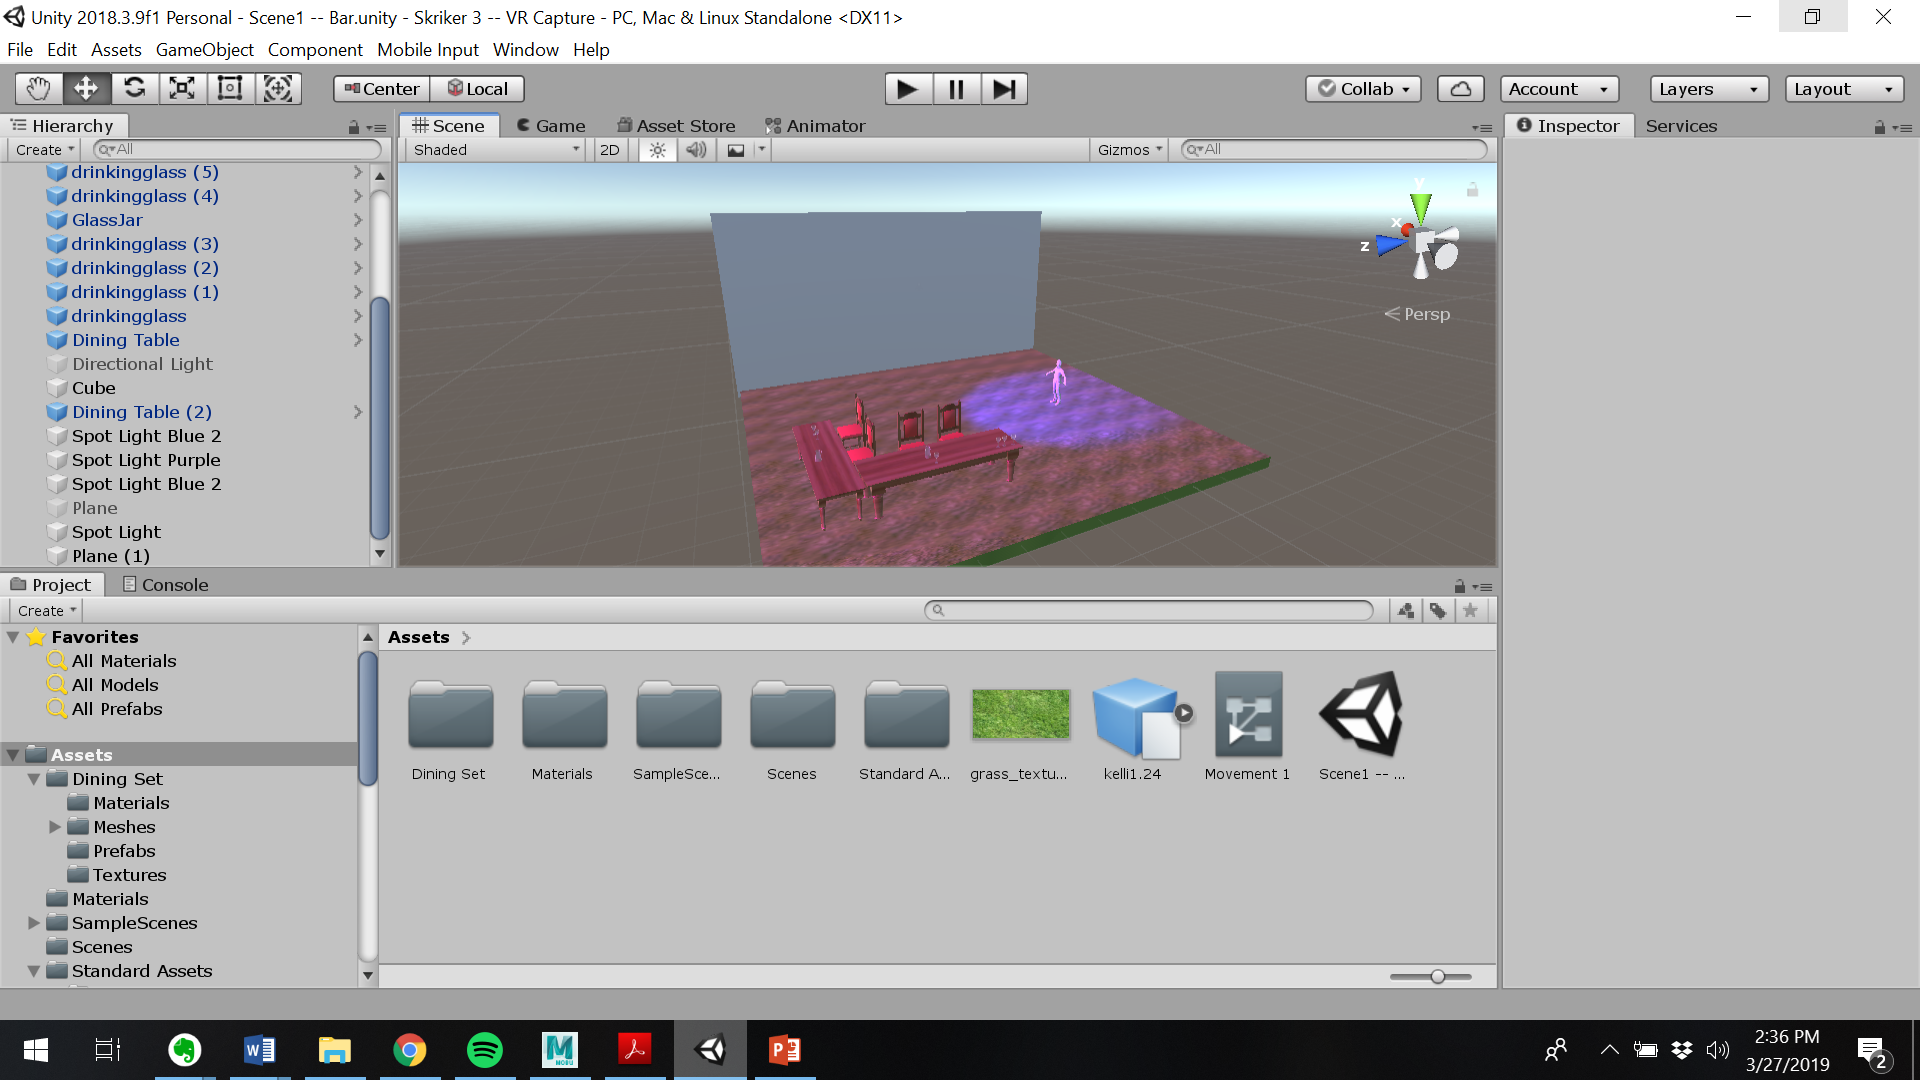Select the Hand tool

pos(38,89)
